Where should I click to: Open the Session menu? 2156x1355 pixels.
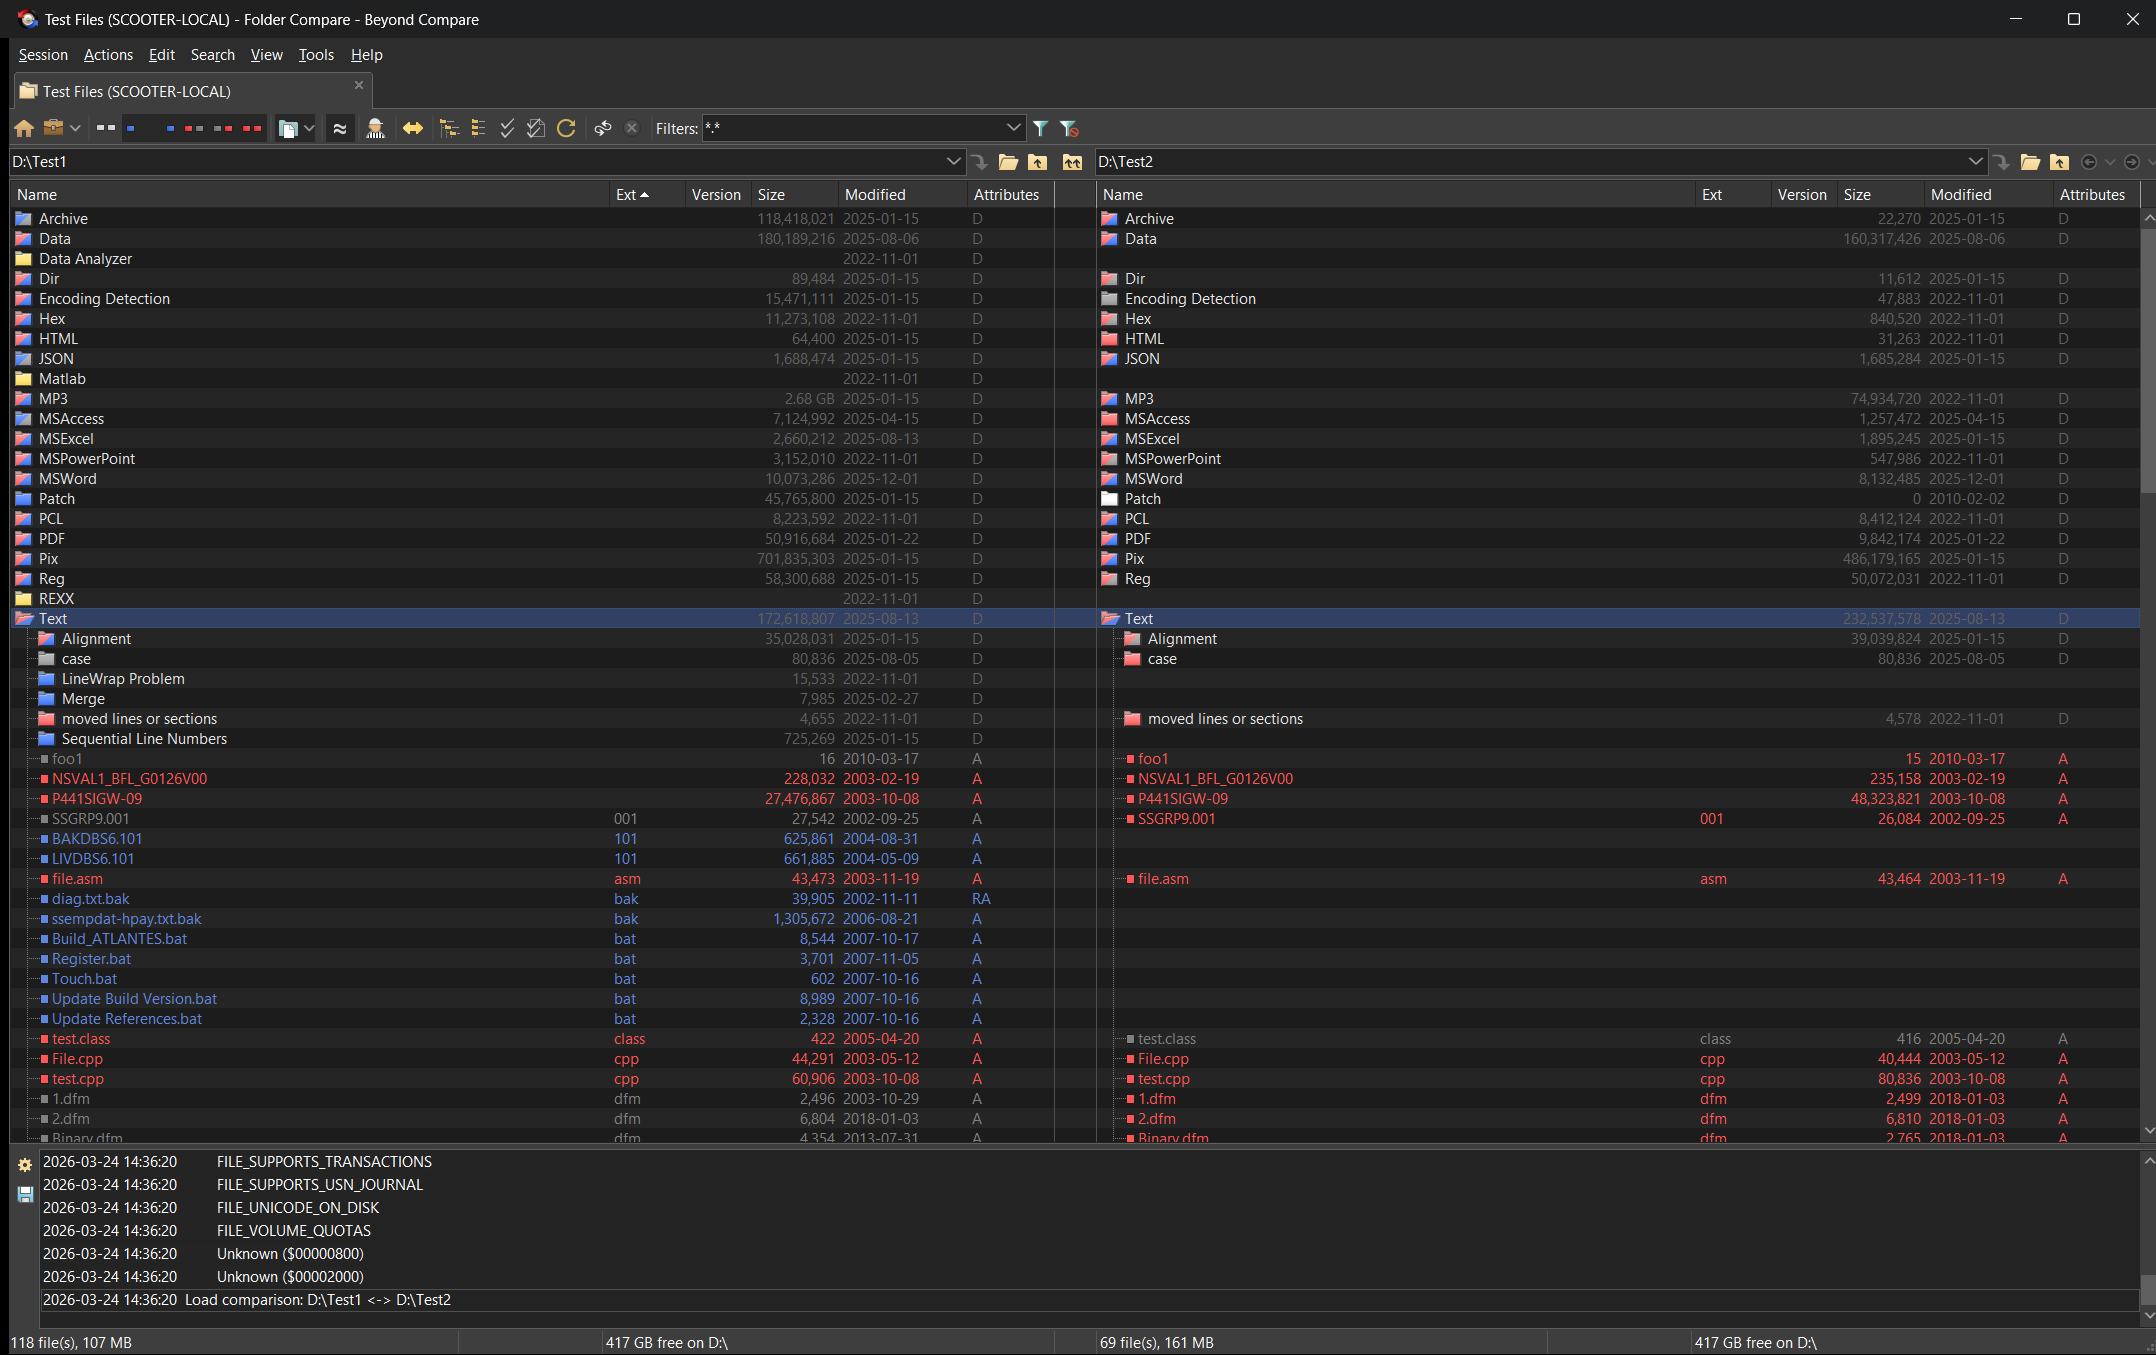pyautogui.click(x=43, y=55)
